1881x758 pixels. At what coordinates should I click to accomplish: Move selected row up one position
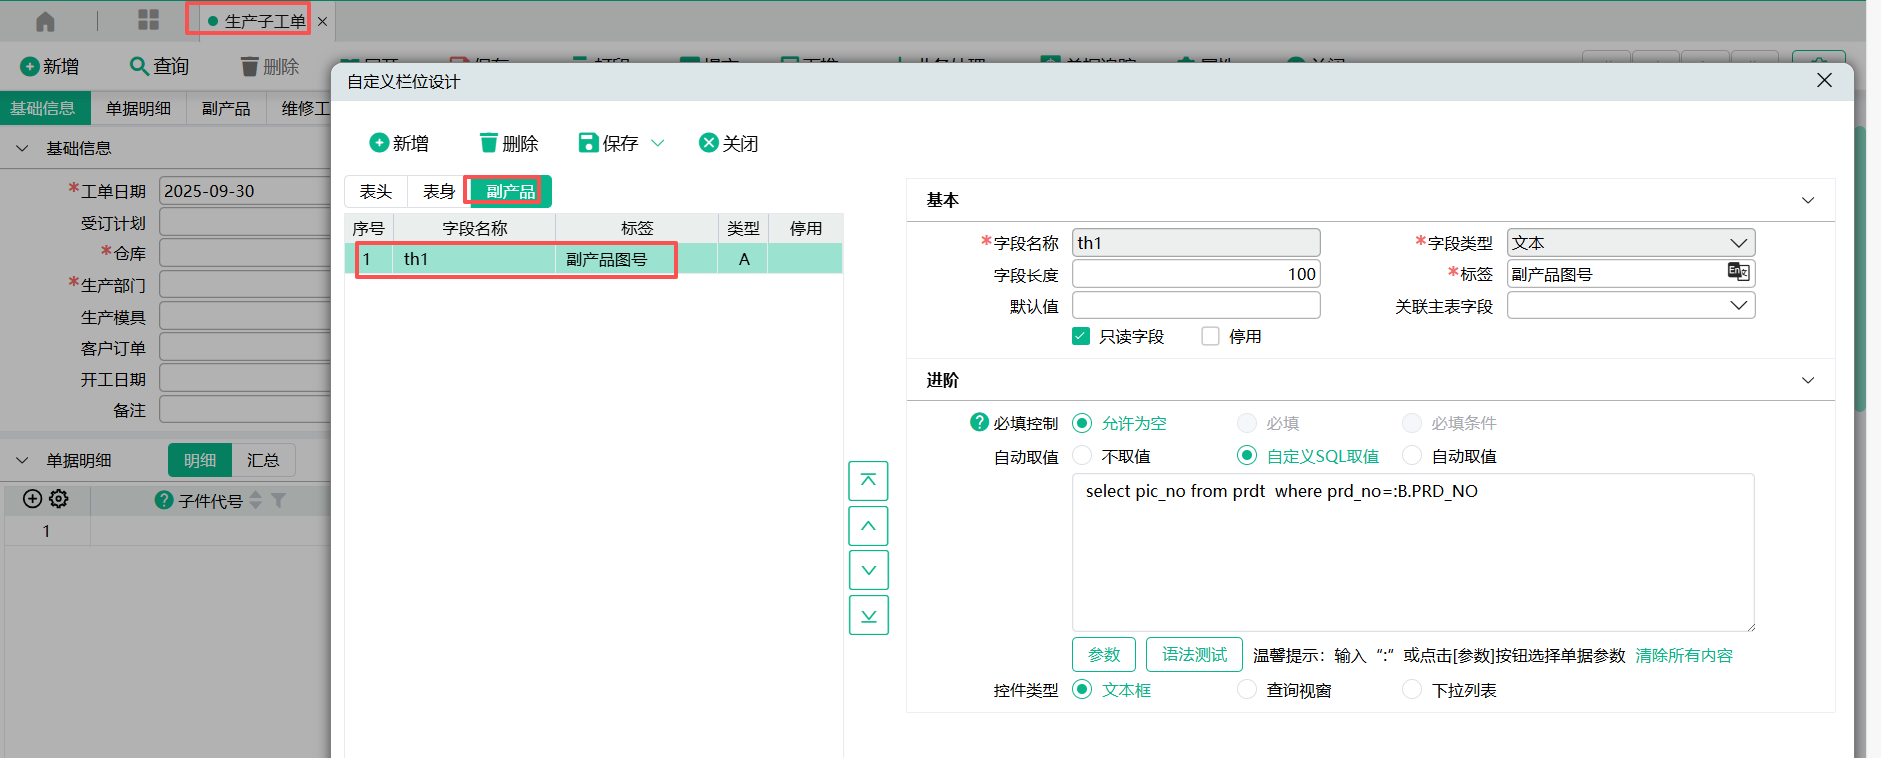point(868,526)
